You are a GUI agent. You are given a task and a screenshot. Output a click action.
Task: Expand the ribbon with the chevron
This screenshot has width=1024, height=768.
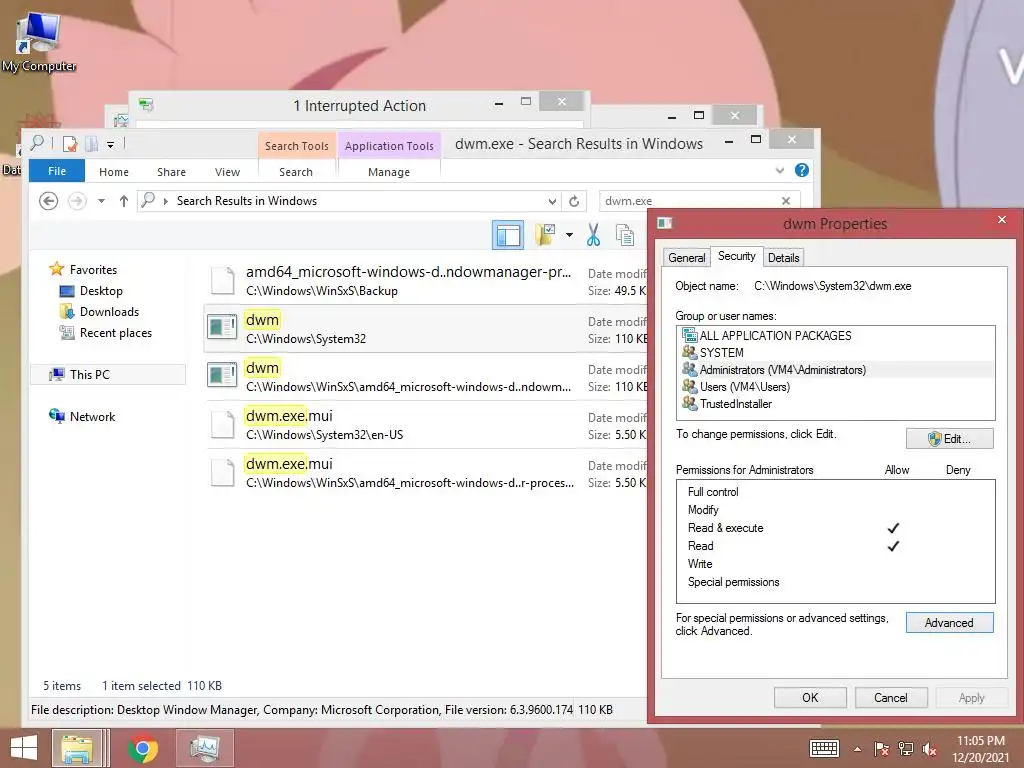pyautogui.click(x=780, y=170)
